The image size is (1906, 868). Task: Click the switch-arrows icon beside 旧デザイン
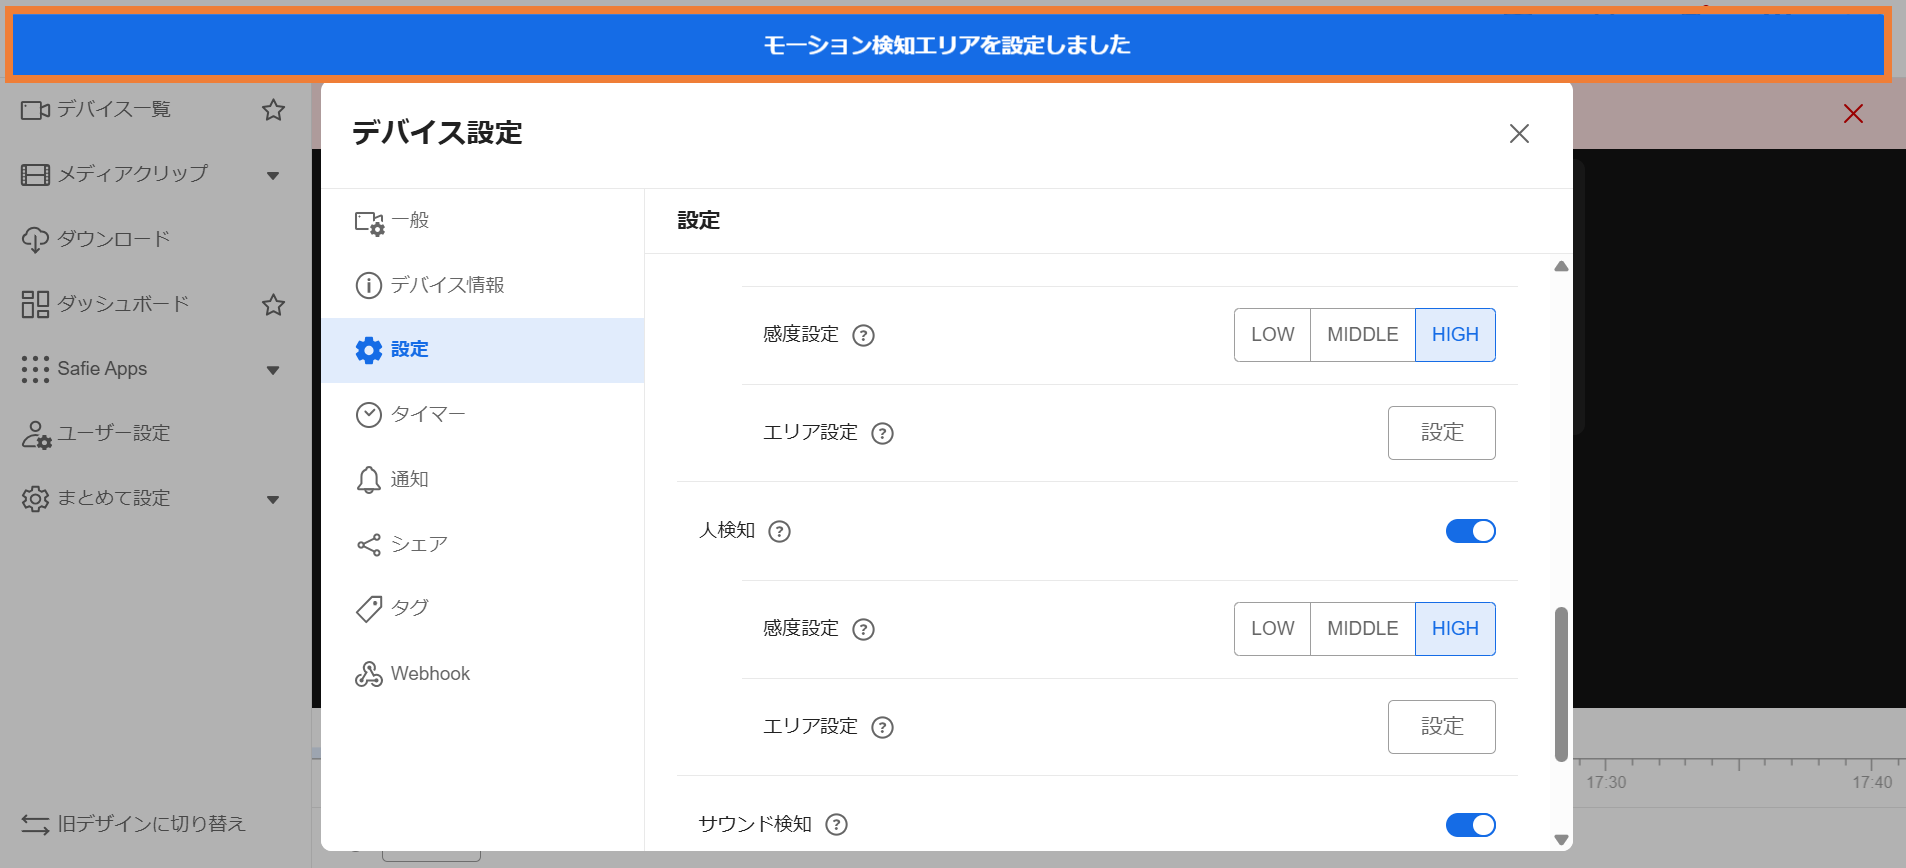click(35, 824)
